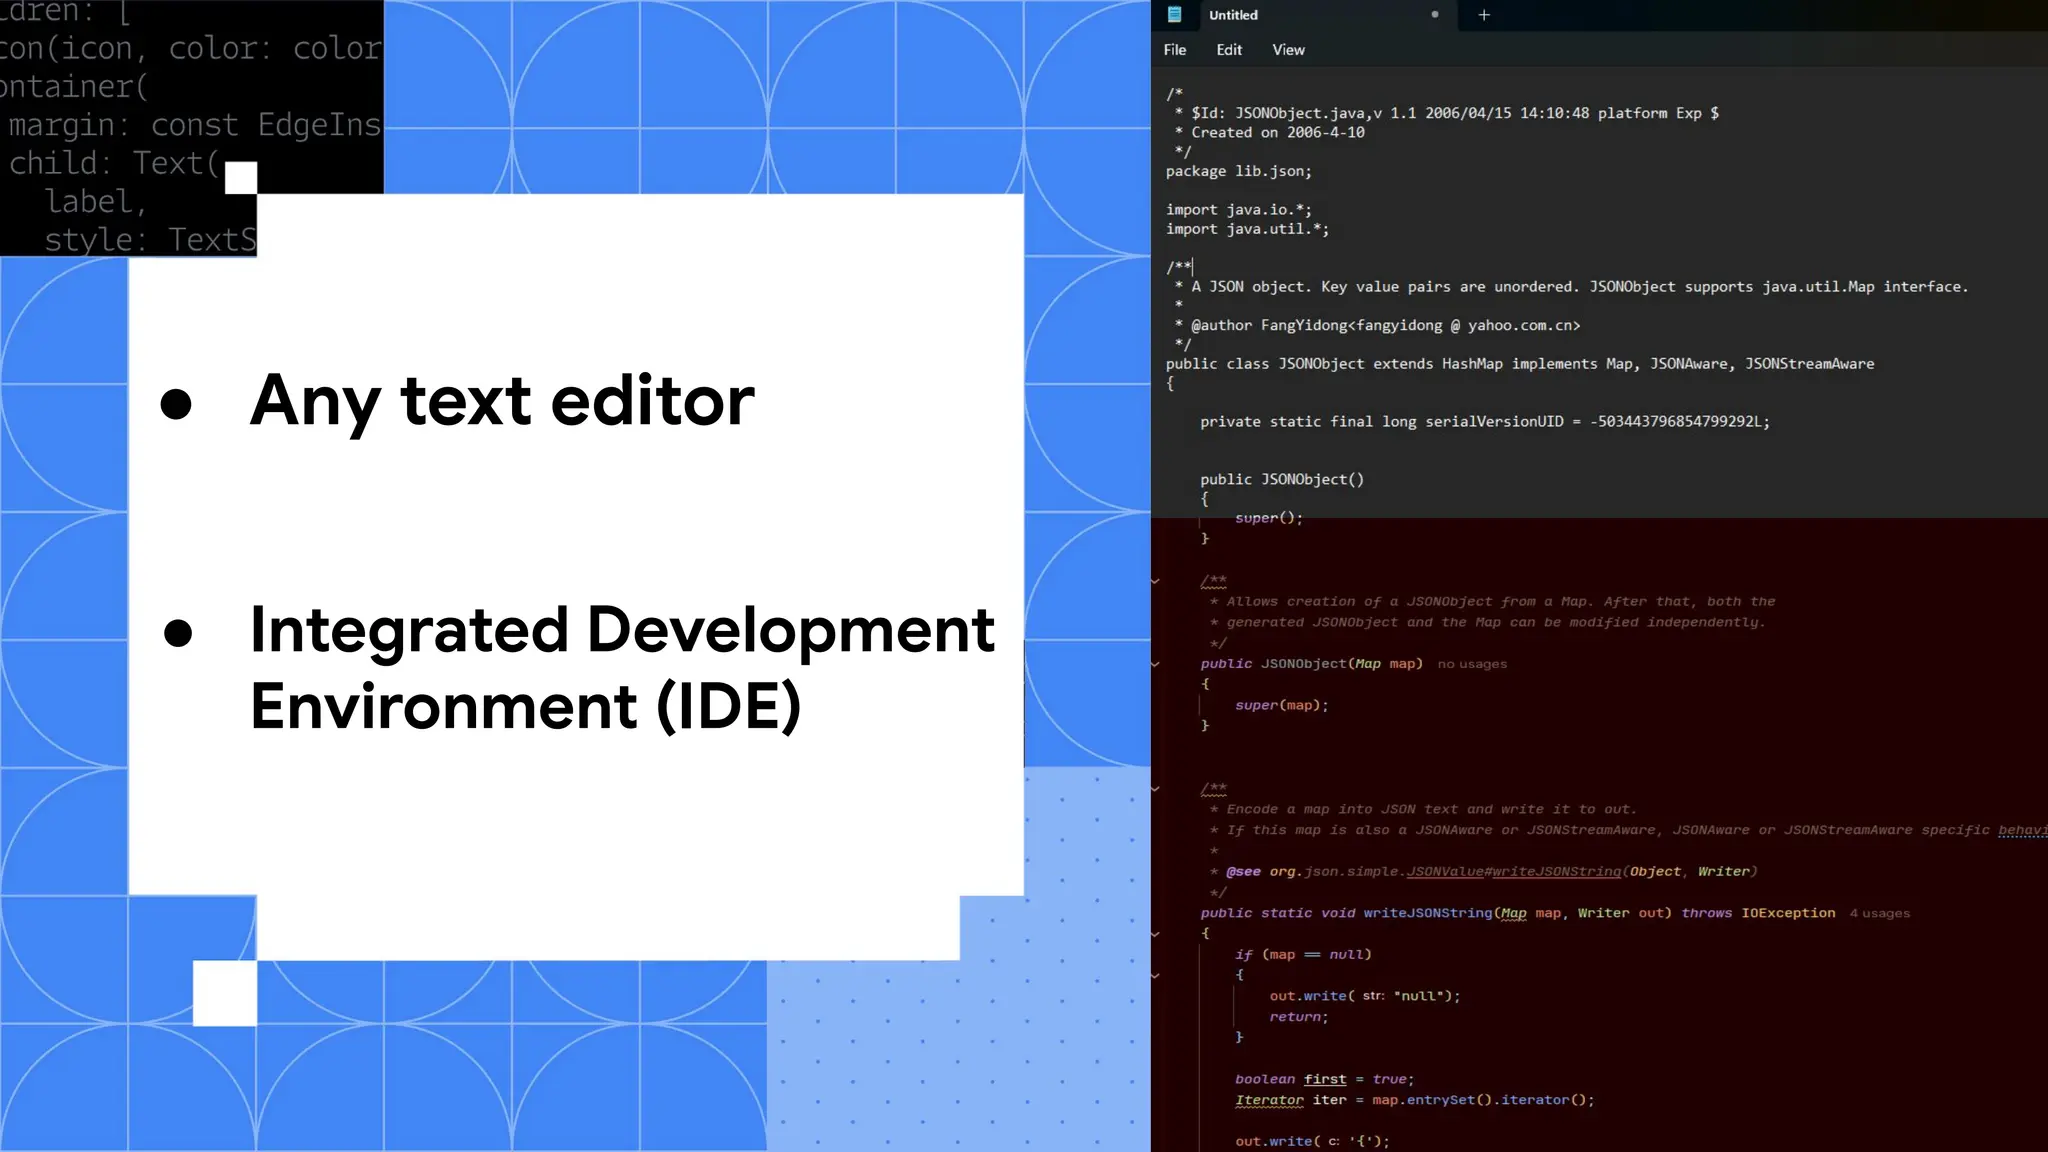2048x1152 pixels.
Task: Add a new Notepad tab with plus icon
Action: tap(1484, 15)
